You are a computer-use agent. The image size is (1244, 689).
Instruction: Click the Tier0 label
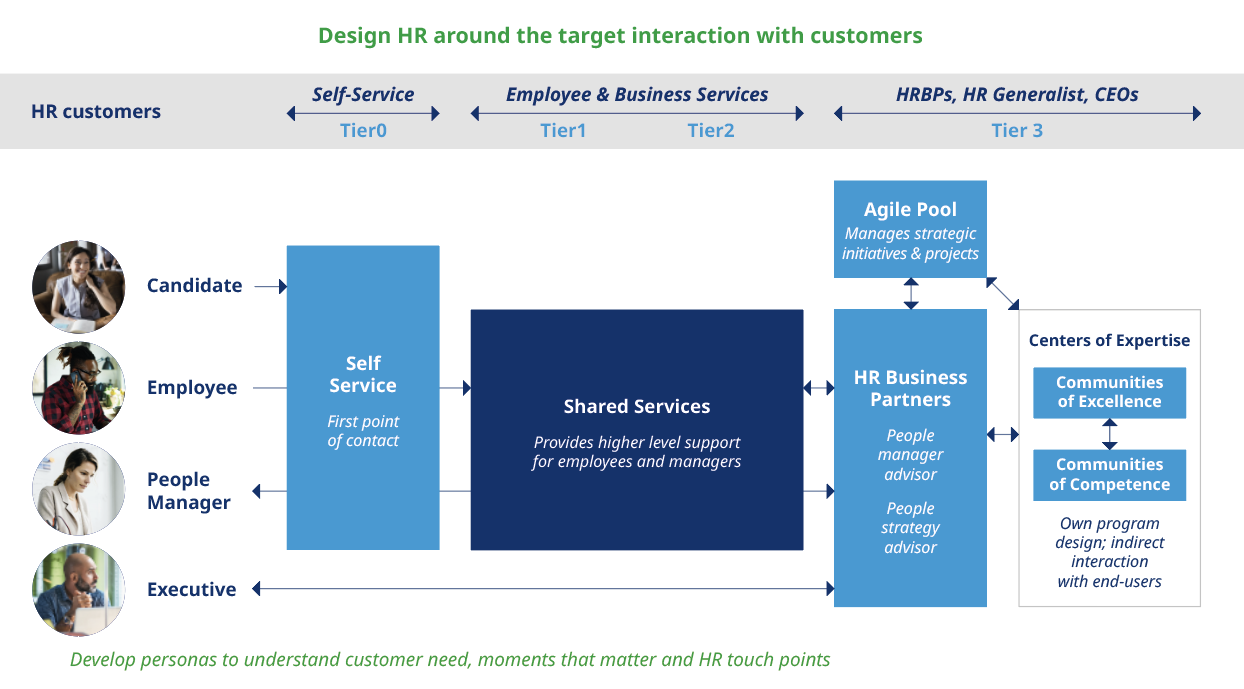(363, 130)
